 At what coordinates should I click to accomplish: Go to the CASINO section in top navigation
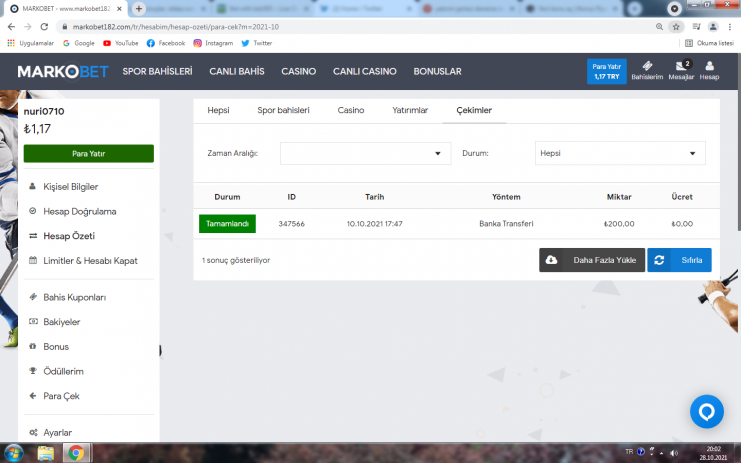299,71
